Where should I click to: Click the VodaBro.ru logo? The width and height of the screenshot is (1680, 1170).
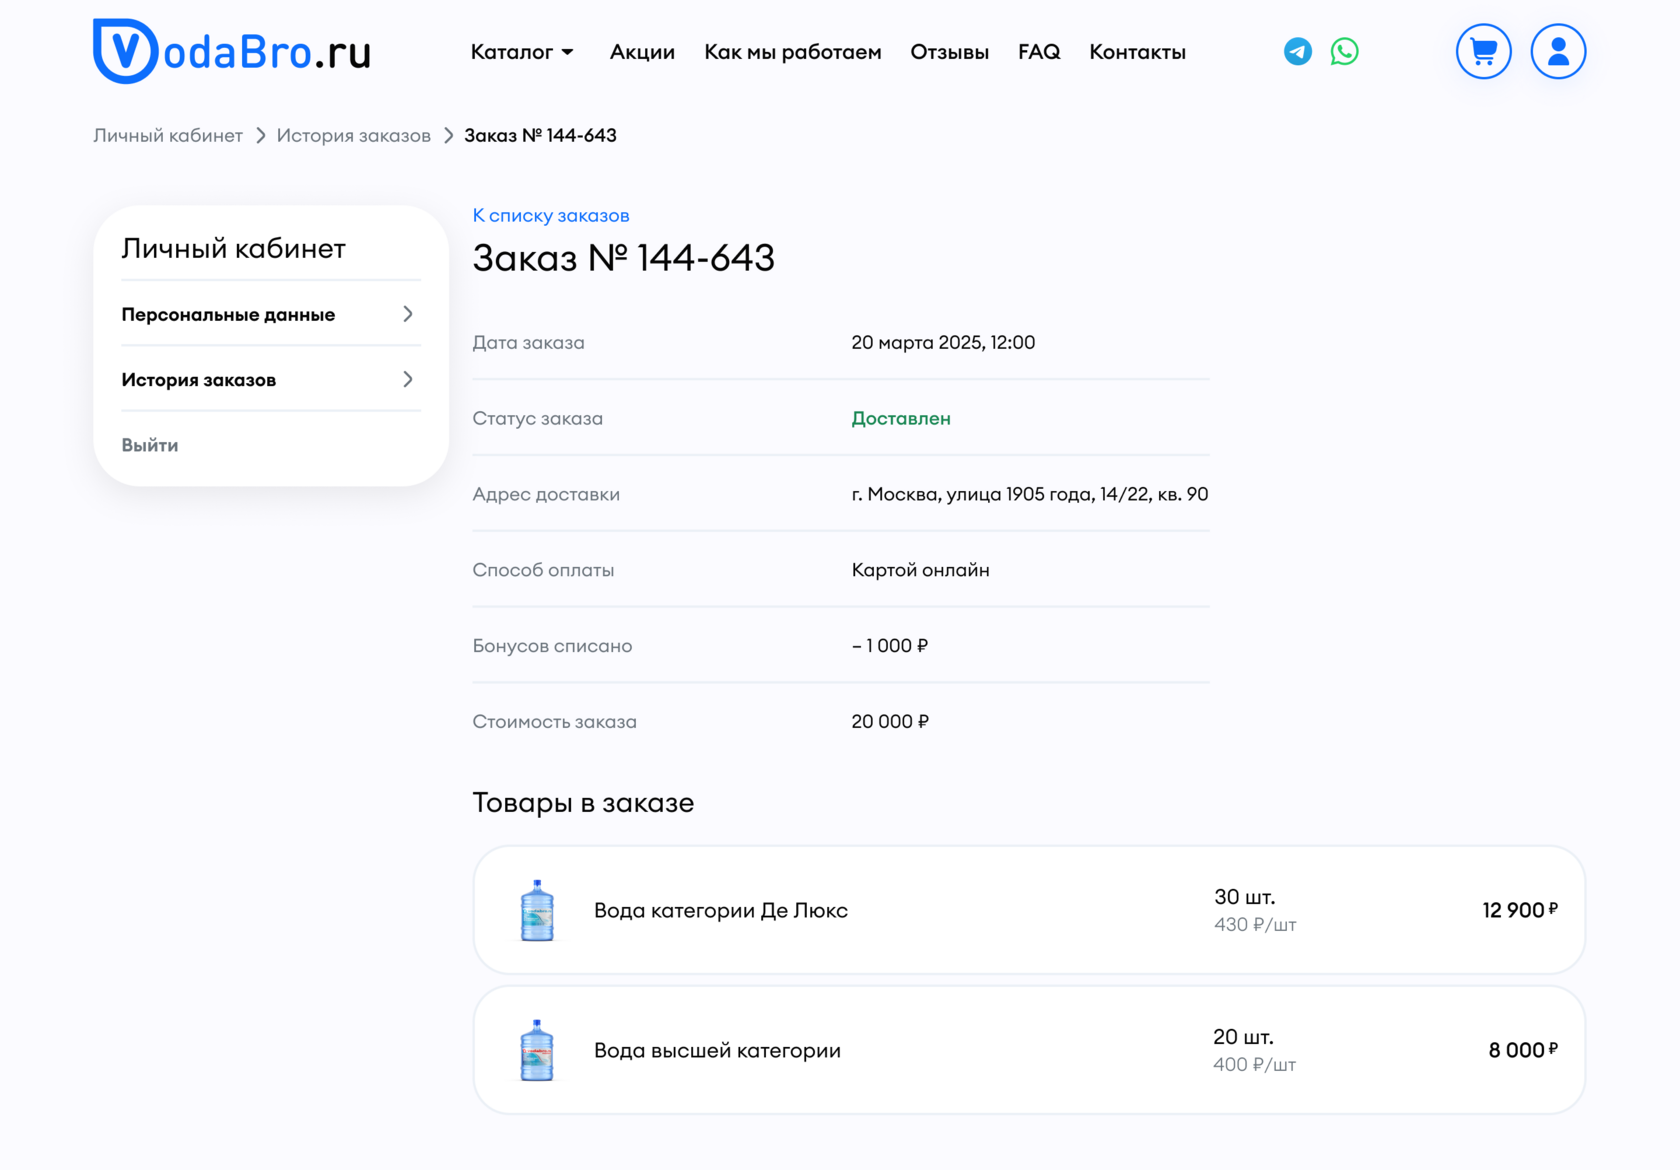pos(232,51)
